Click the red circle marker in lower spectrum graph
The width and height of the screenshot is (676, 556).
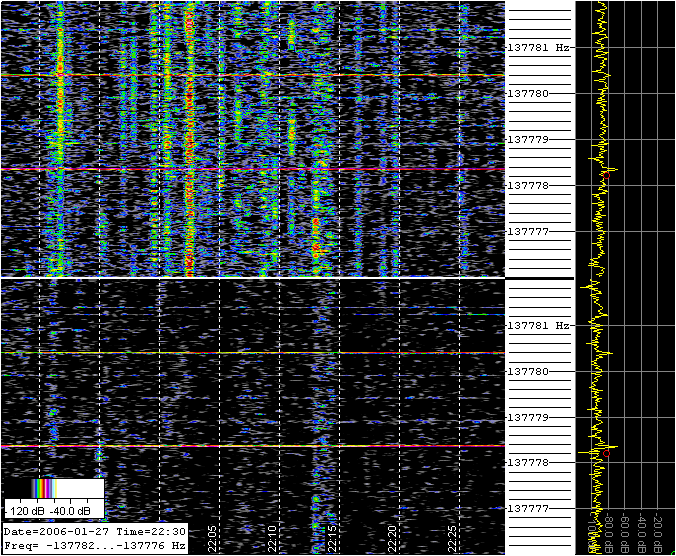tap(607, 453)
